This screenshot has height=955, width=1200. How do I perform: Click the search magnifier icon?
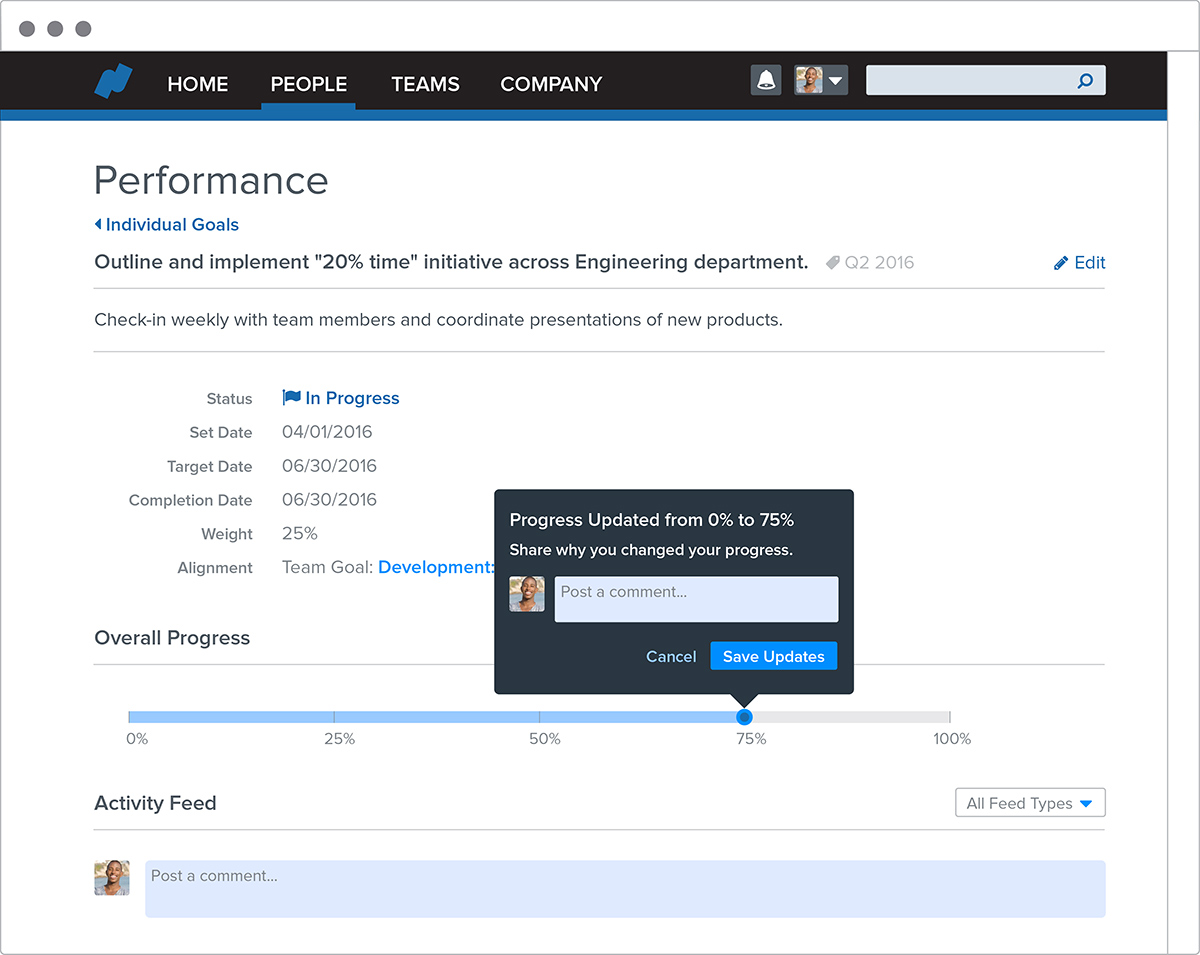1085,81
